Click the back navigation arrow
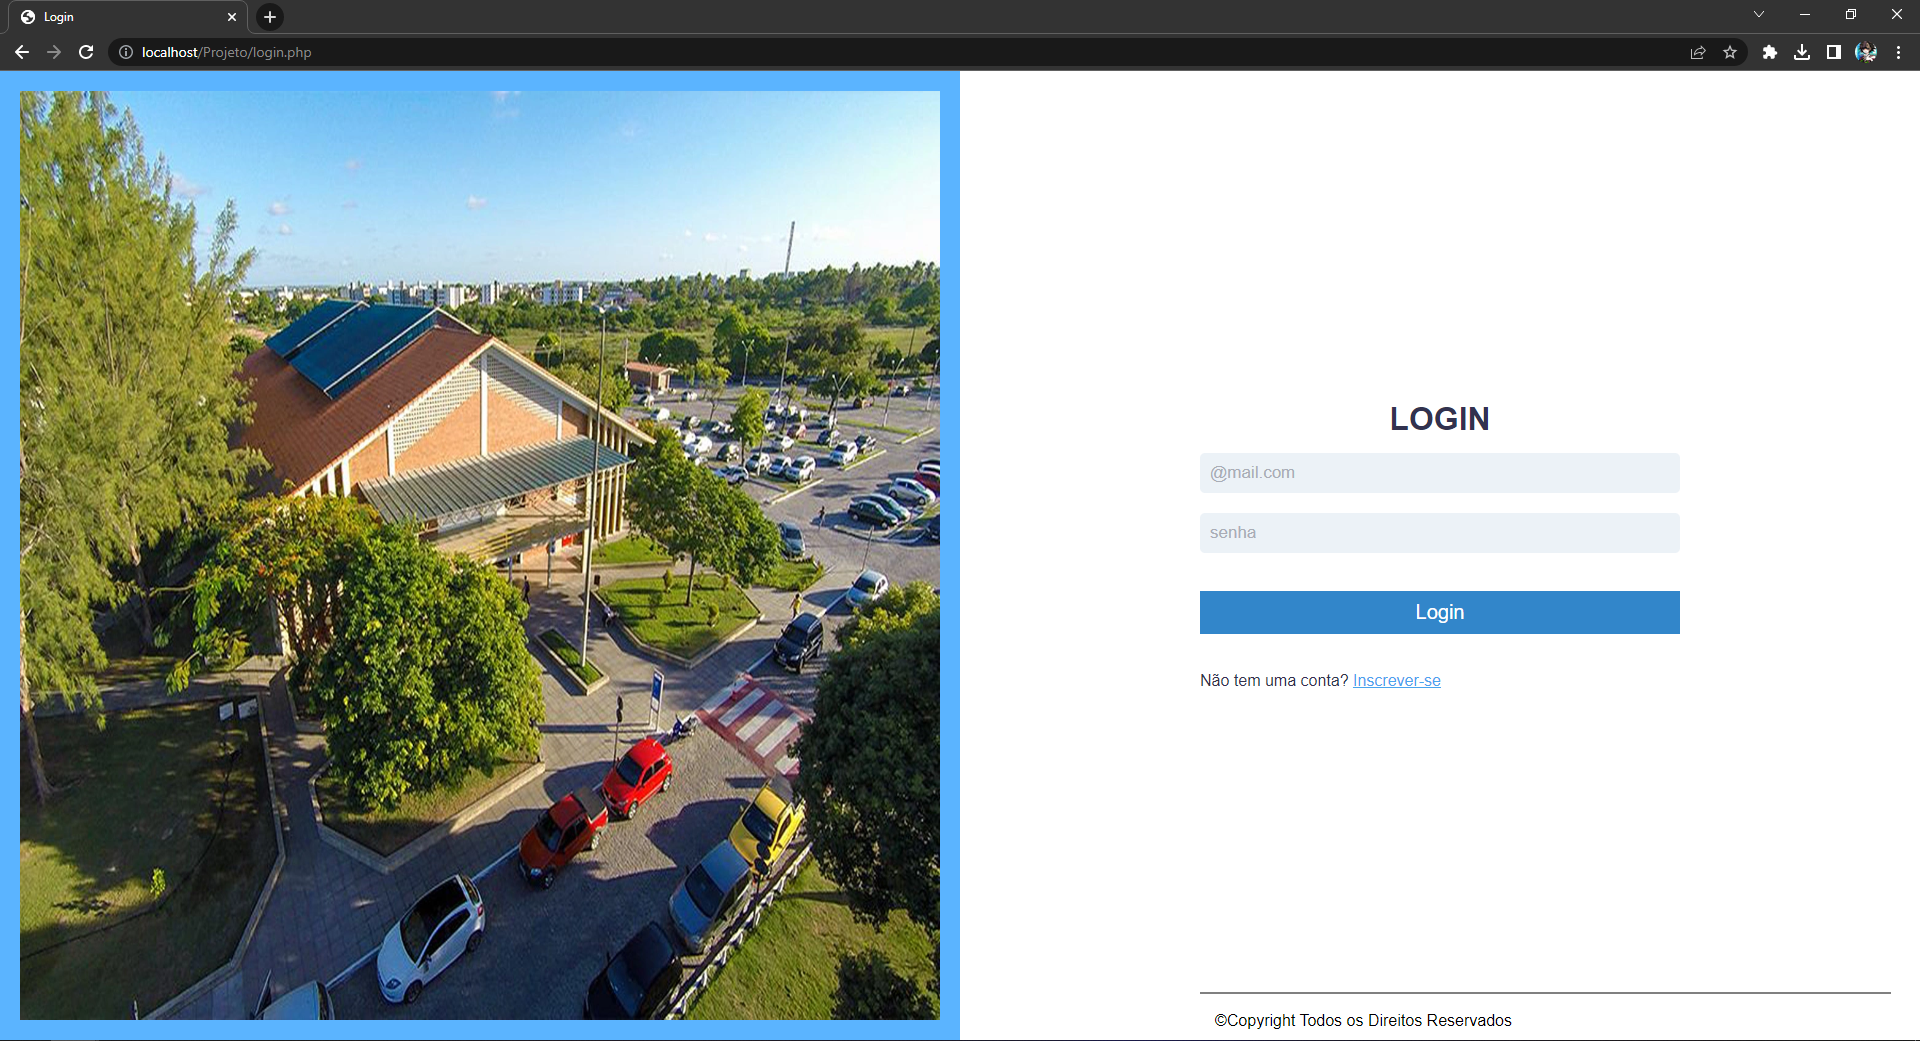Screen dimensions: 1920x1041 coord(22,52)
